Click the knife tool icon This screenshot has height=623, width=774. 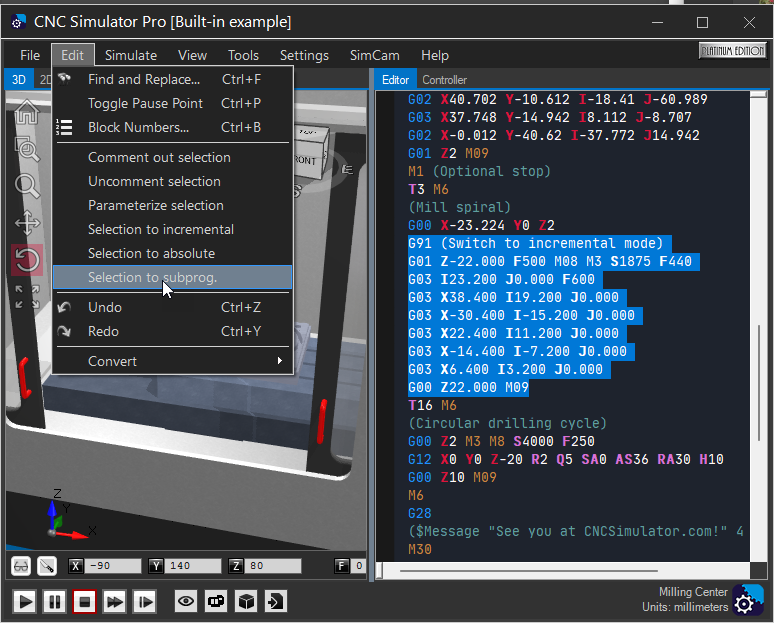coord(47,566)
